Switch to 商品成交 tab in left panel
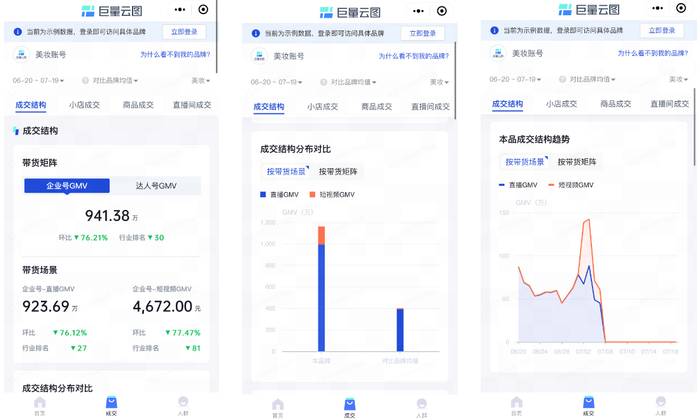 tap(138, 105)
